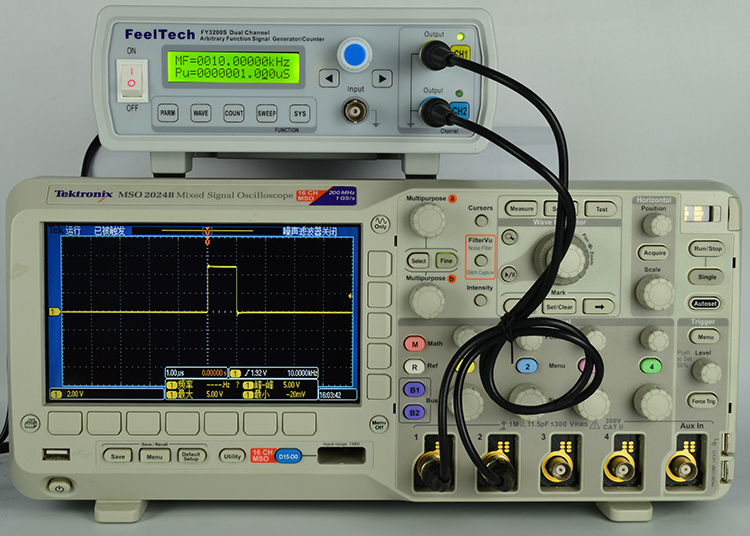Turn the Pan & Zoom Wave Inspector knob
Image resolution: width=750 pixels, height=536 pixels.
coord(562,259)
